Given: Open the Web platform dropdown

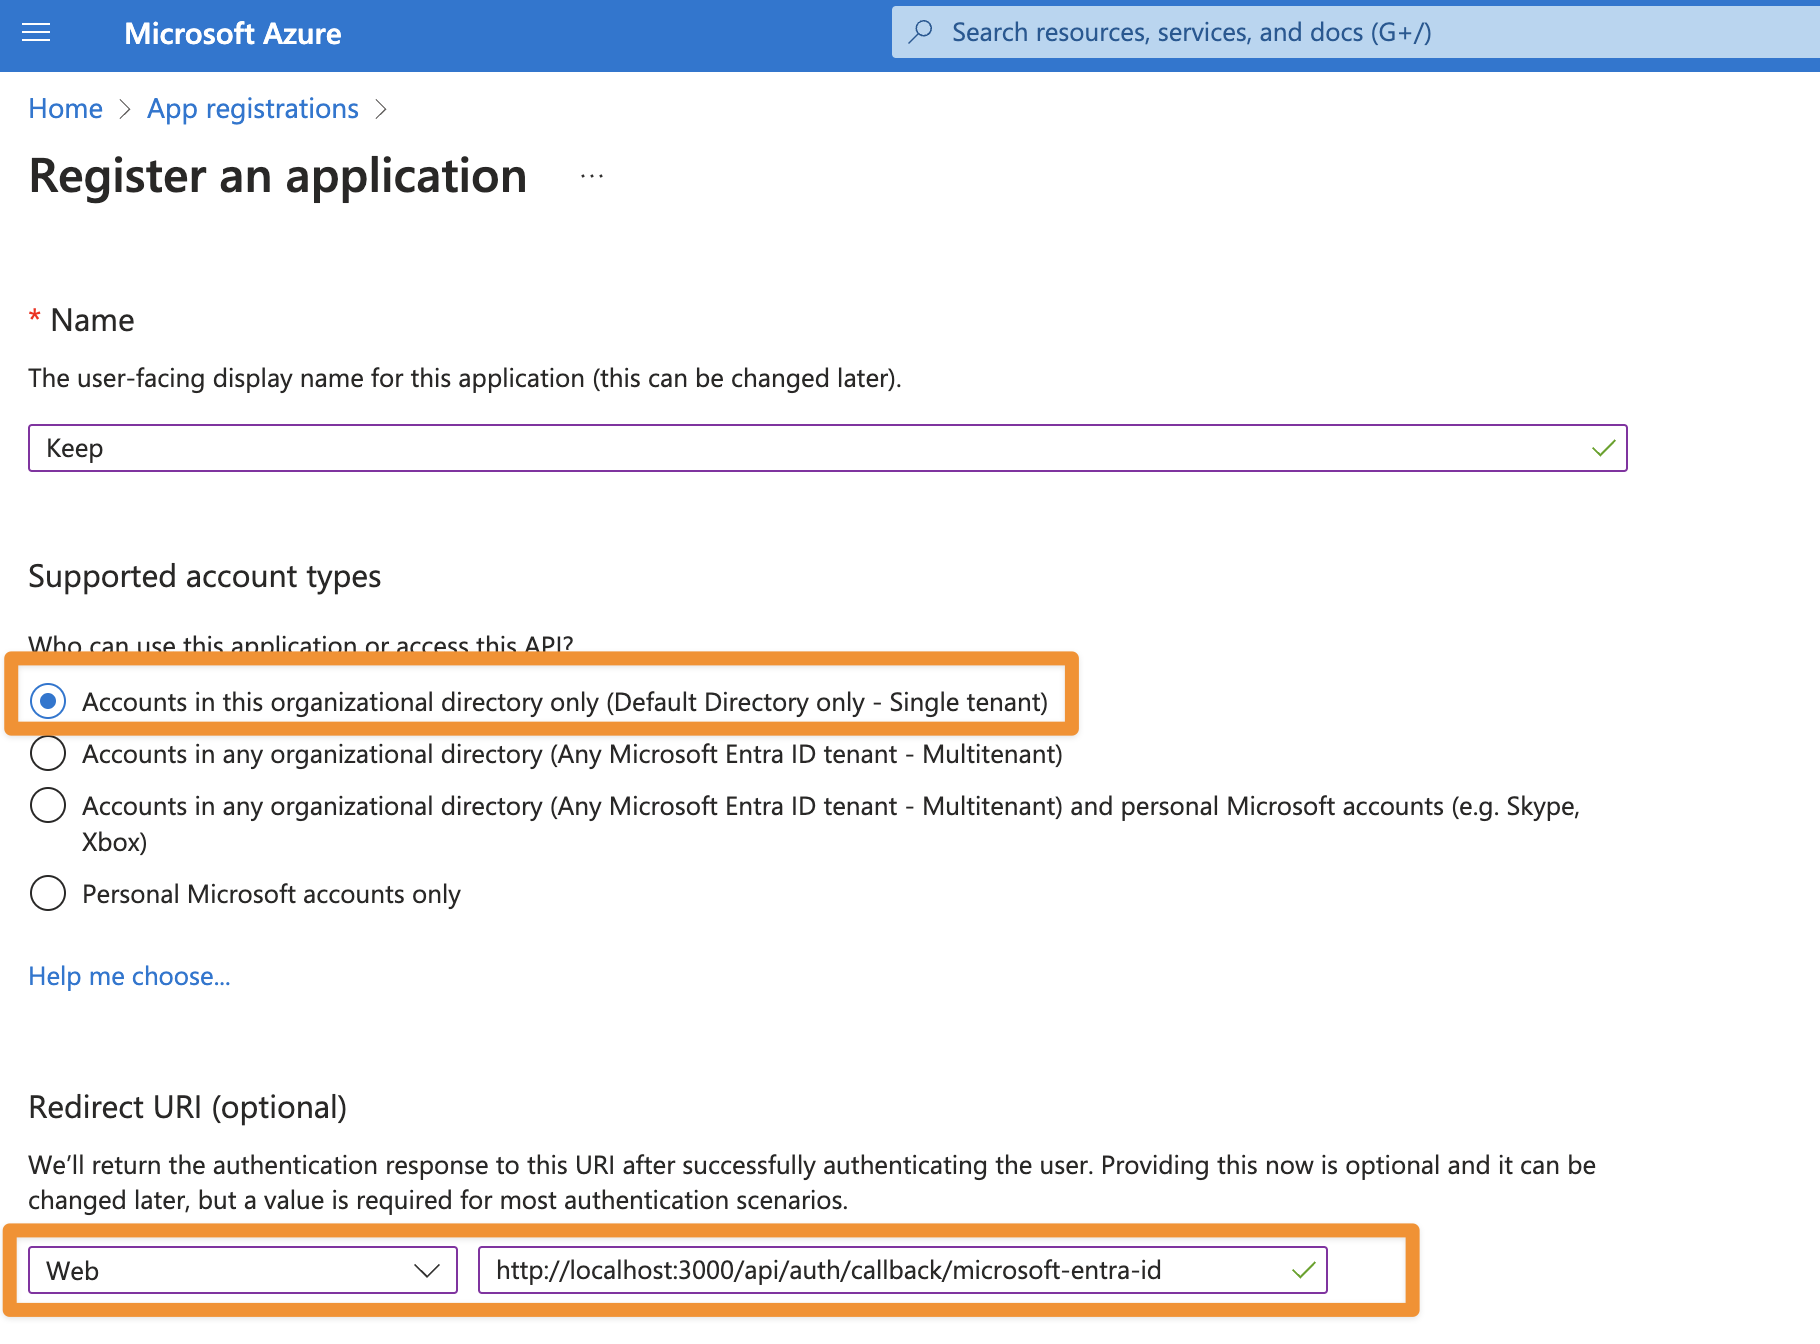Looking at the screenshot, I should (243, 1270).
